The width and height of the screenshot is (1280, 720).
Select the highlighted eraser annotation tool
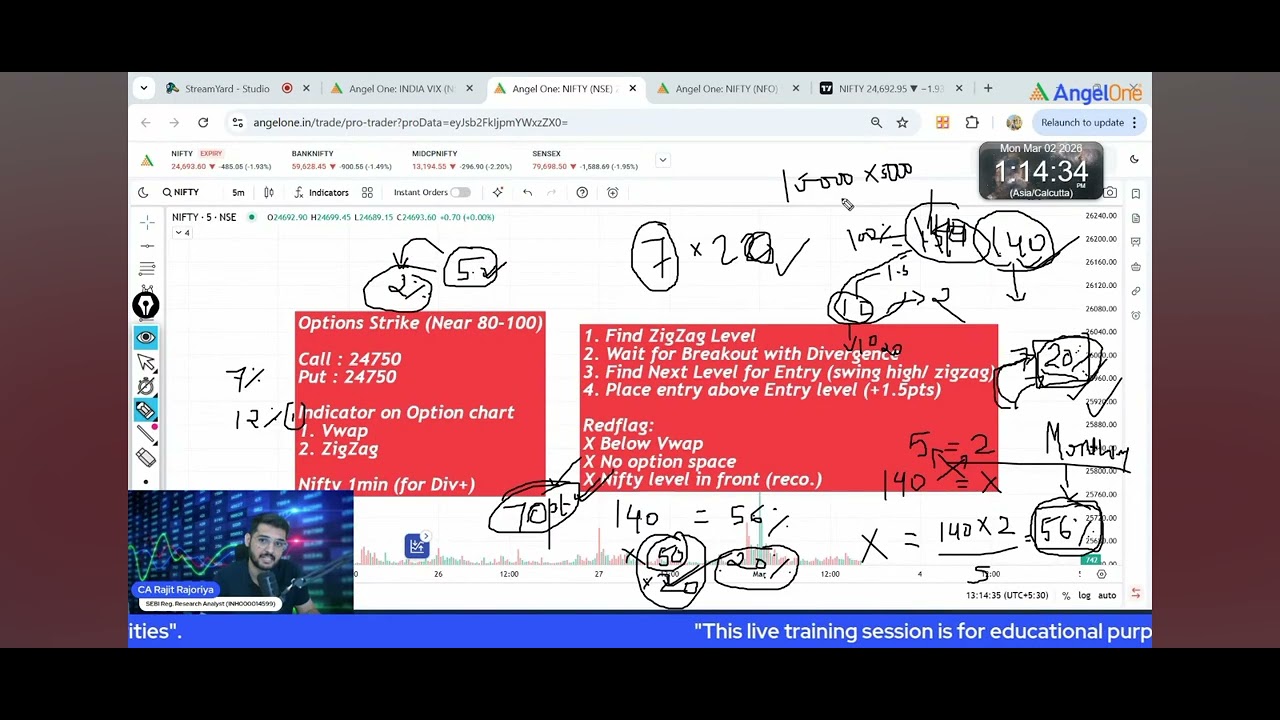pos(146,410)
